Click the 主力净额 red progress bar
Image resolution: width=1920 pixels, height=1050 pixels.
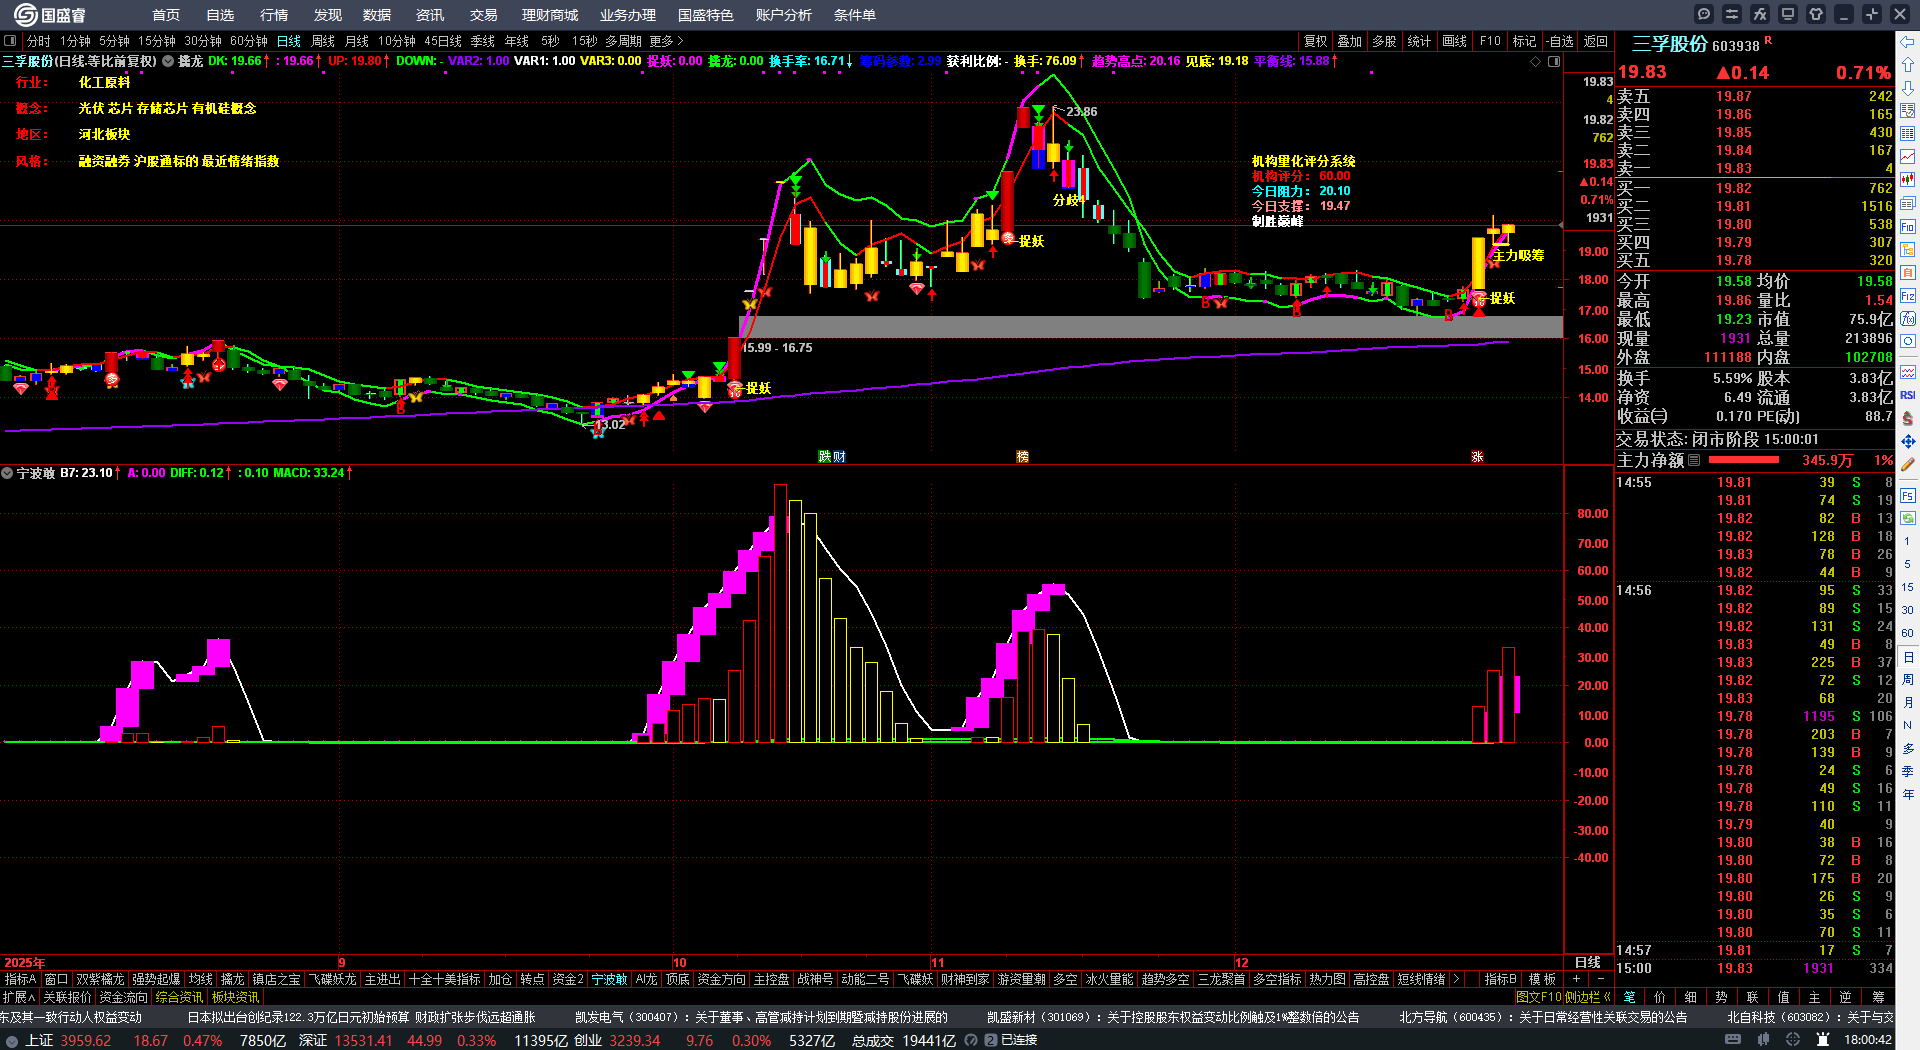1744,460
